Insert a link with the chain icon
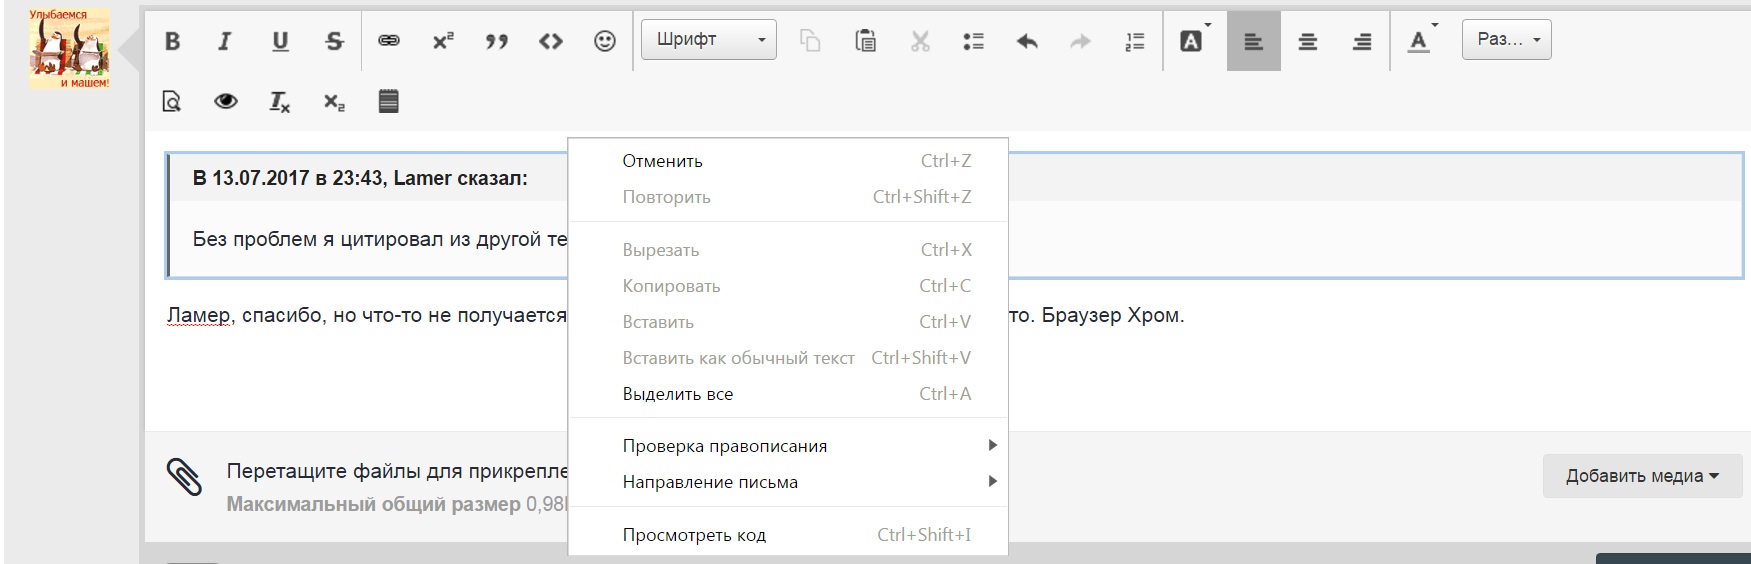This screenshot has height=564, width=1751. coord(388,41)
